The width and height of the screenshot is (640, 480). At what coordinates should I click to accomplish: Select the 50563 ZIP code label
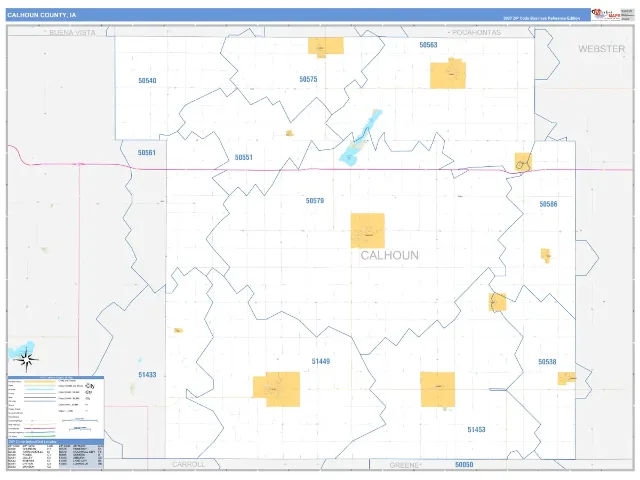pyautogui.click(x=428, y=45)
